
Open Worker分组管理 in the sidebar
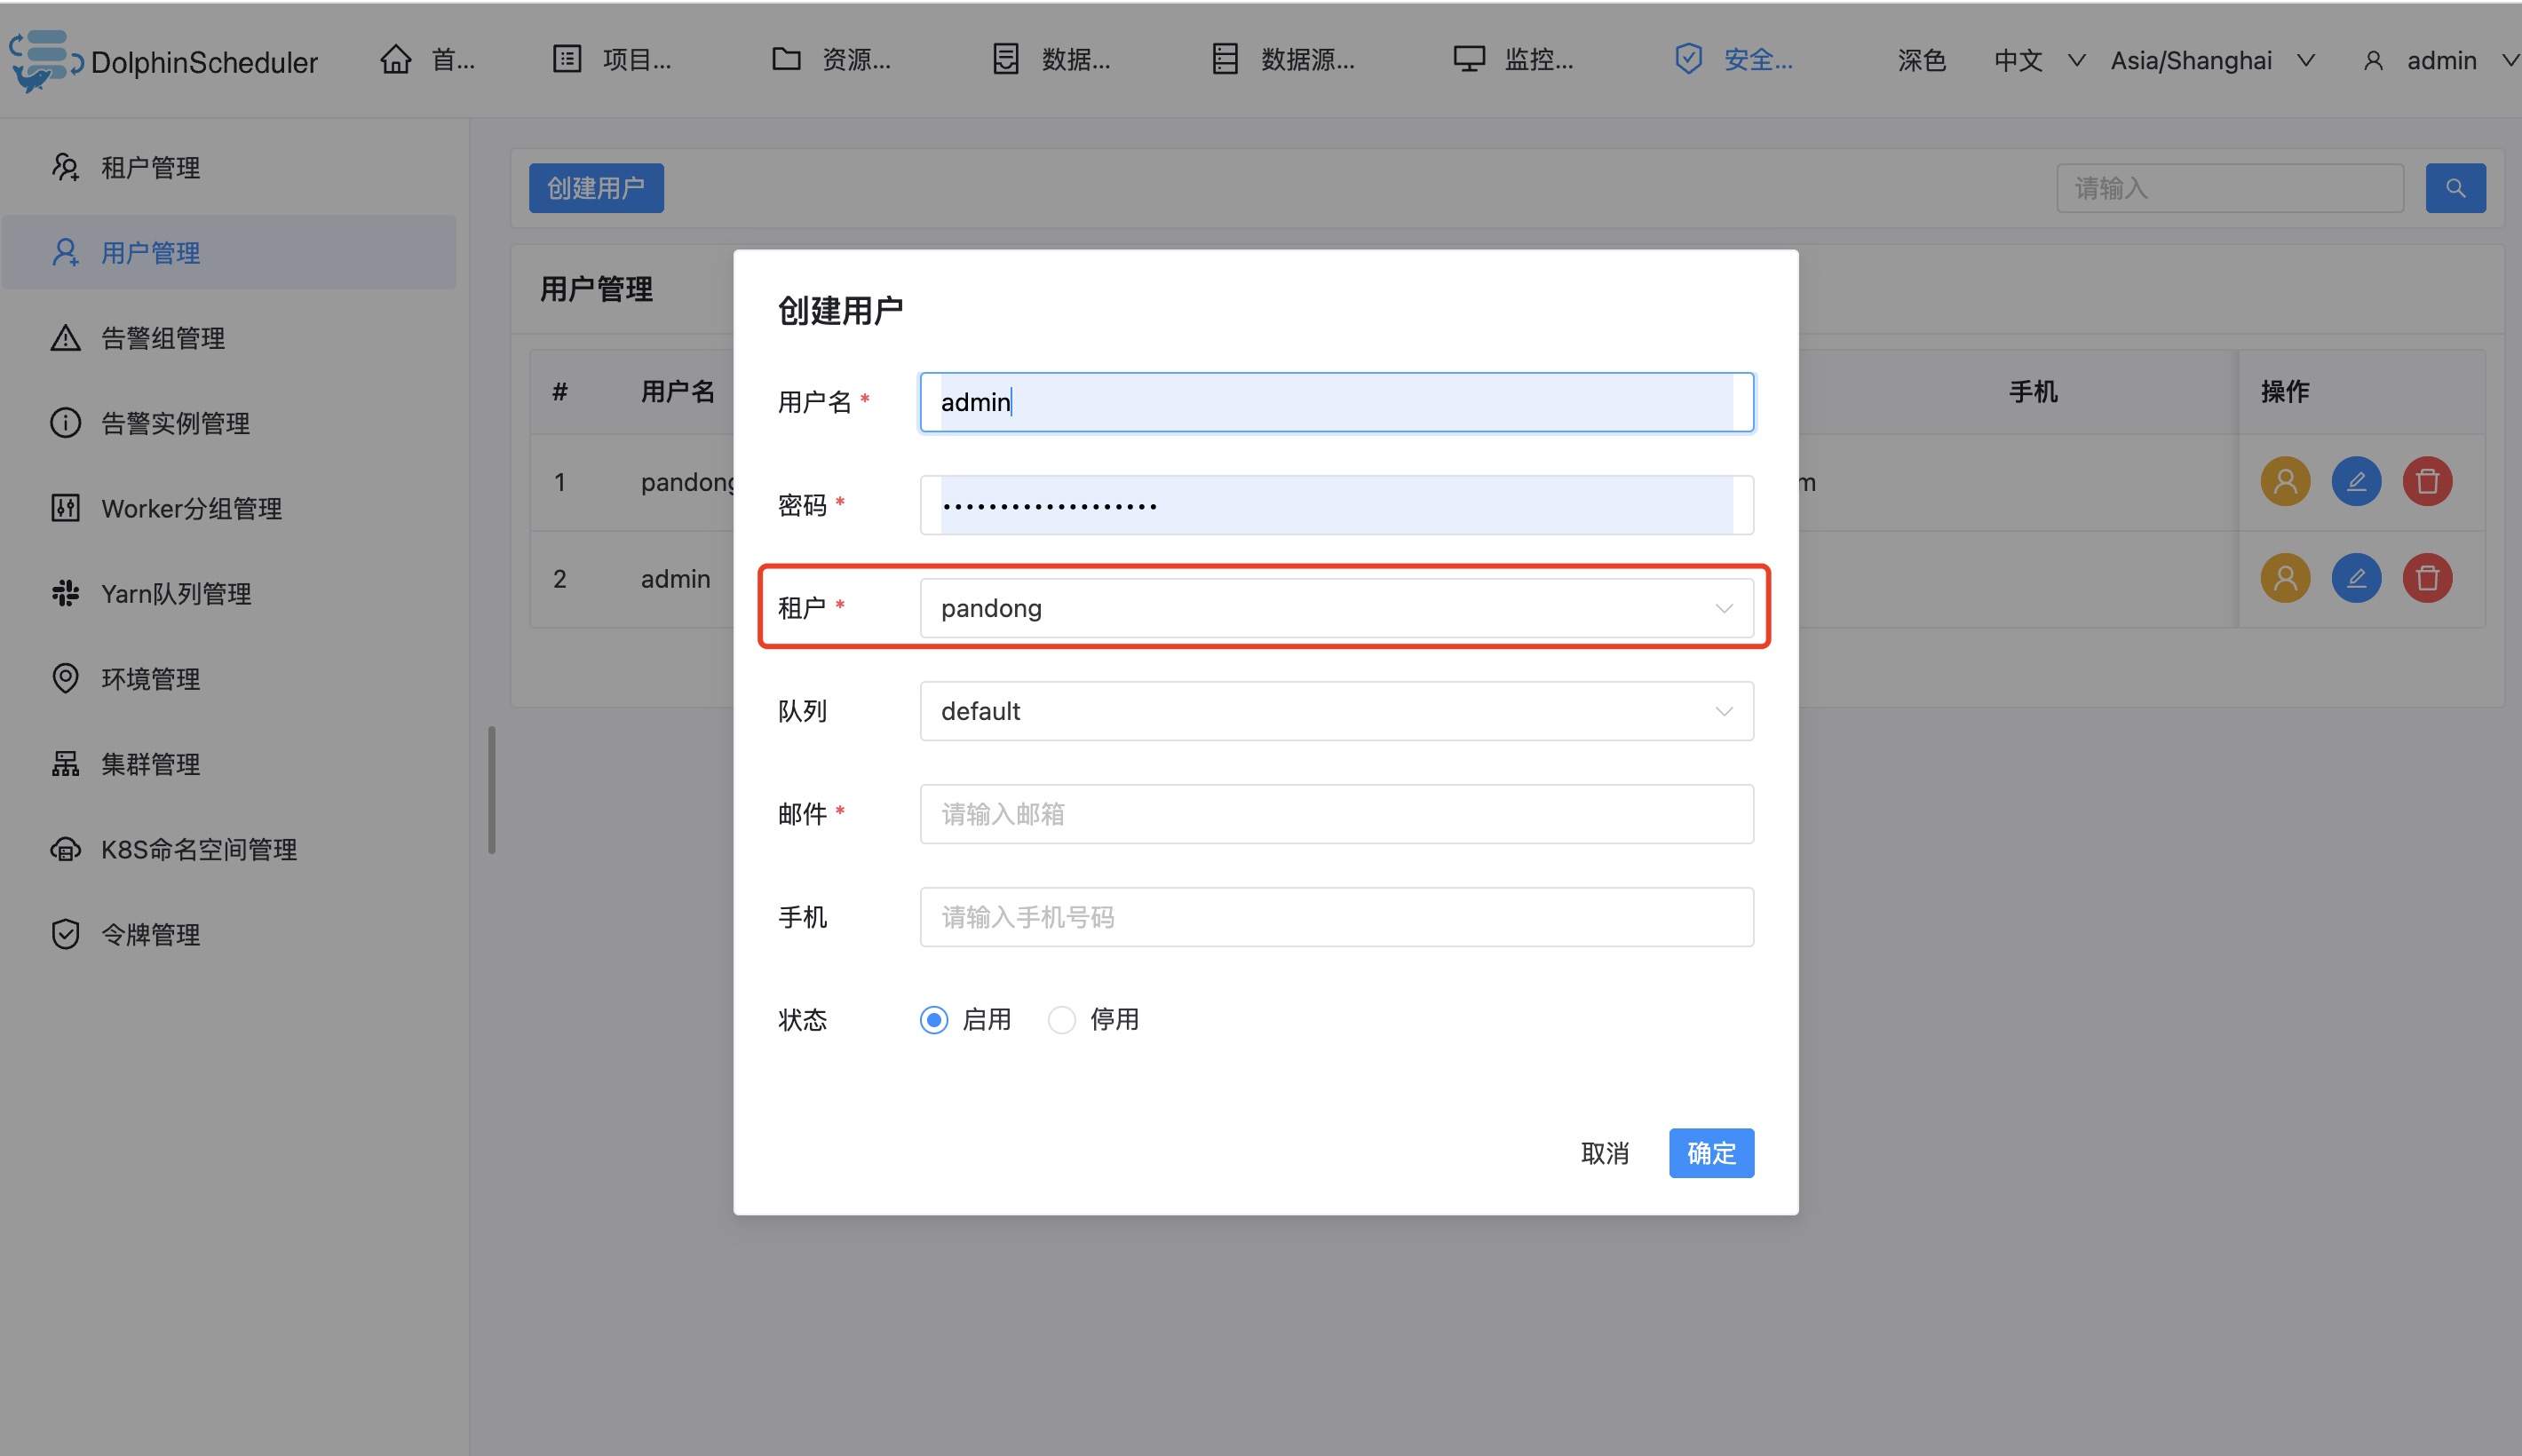pos(190,508)
